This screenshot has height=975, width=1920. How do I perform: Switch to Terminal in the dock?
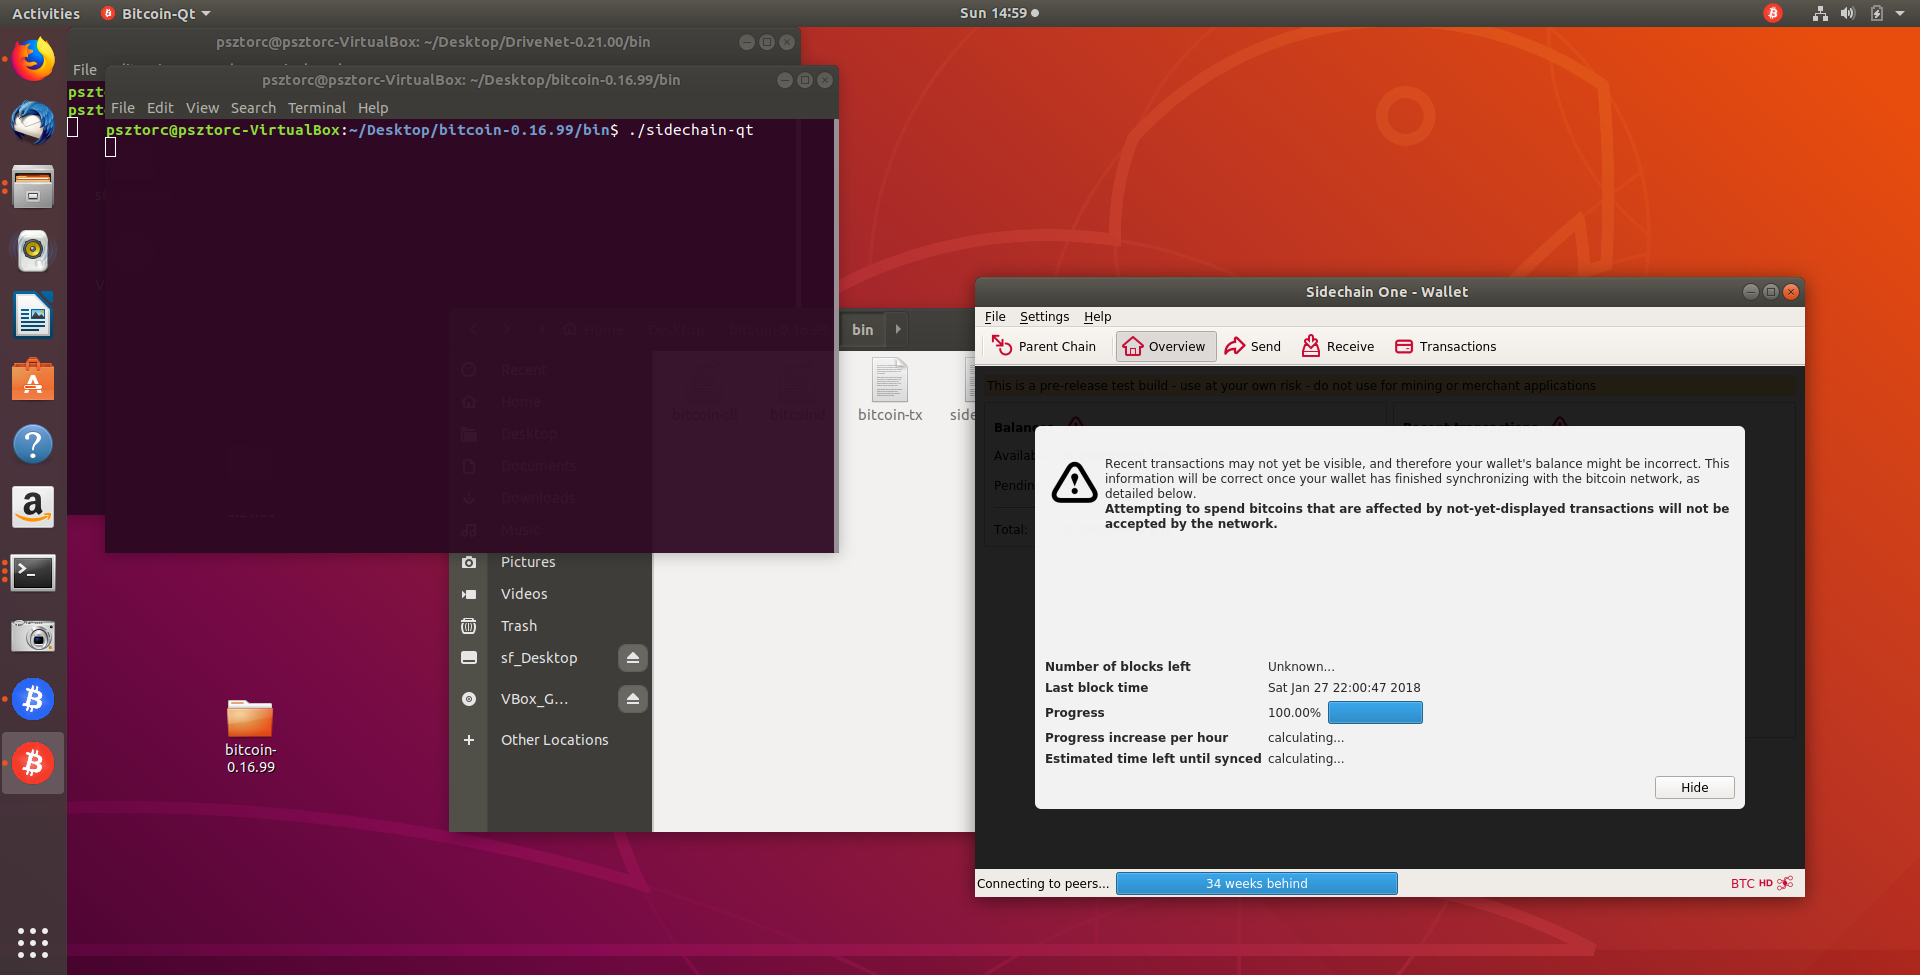(33, 572)
